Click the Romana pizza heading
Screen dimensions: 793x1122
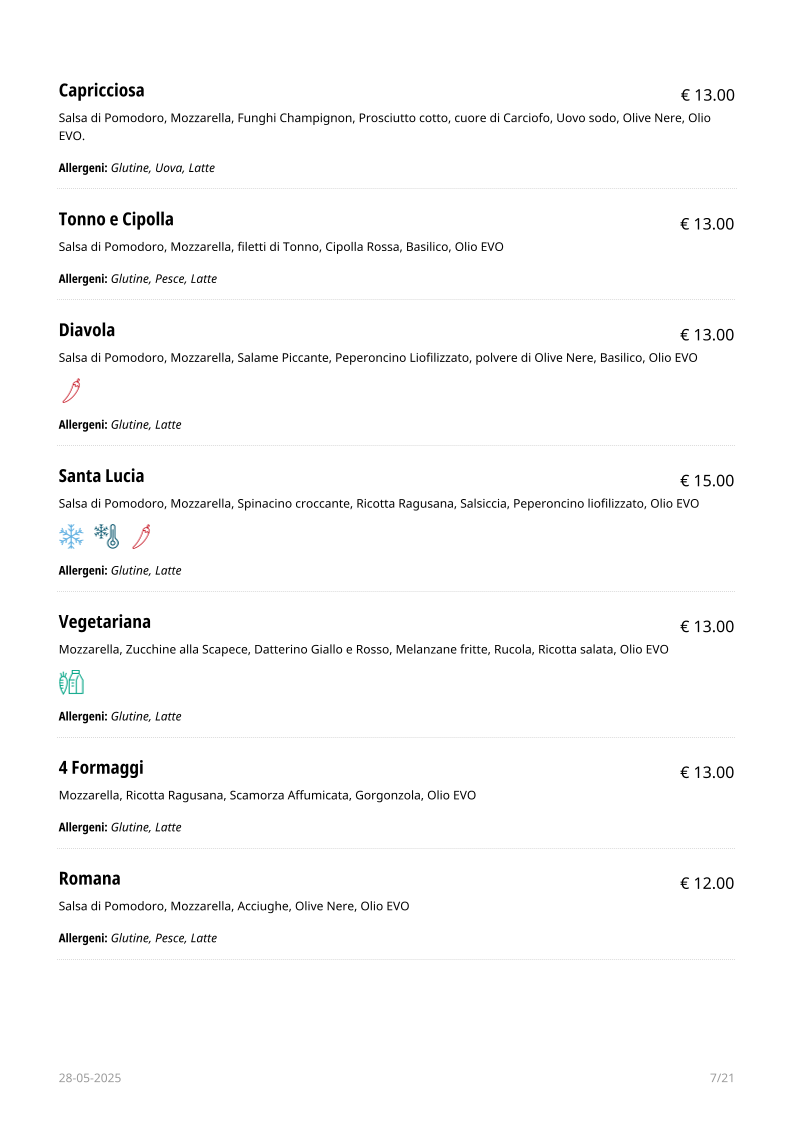pyautogui.click(x=89, y=879)
